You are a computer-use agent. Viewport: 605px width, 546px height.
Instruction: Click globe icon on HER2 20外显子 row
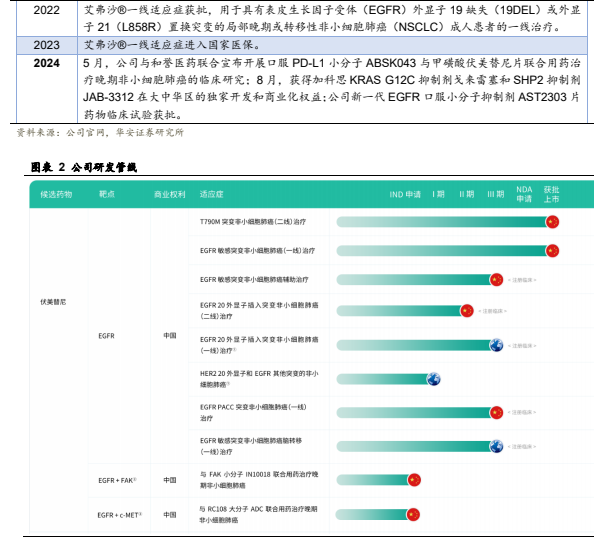tap(434, 379)
